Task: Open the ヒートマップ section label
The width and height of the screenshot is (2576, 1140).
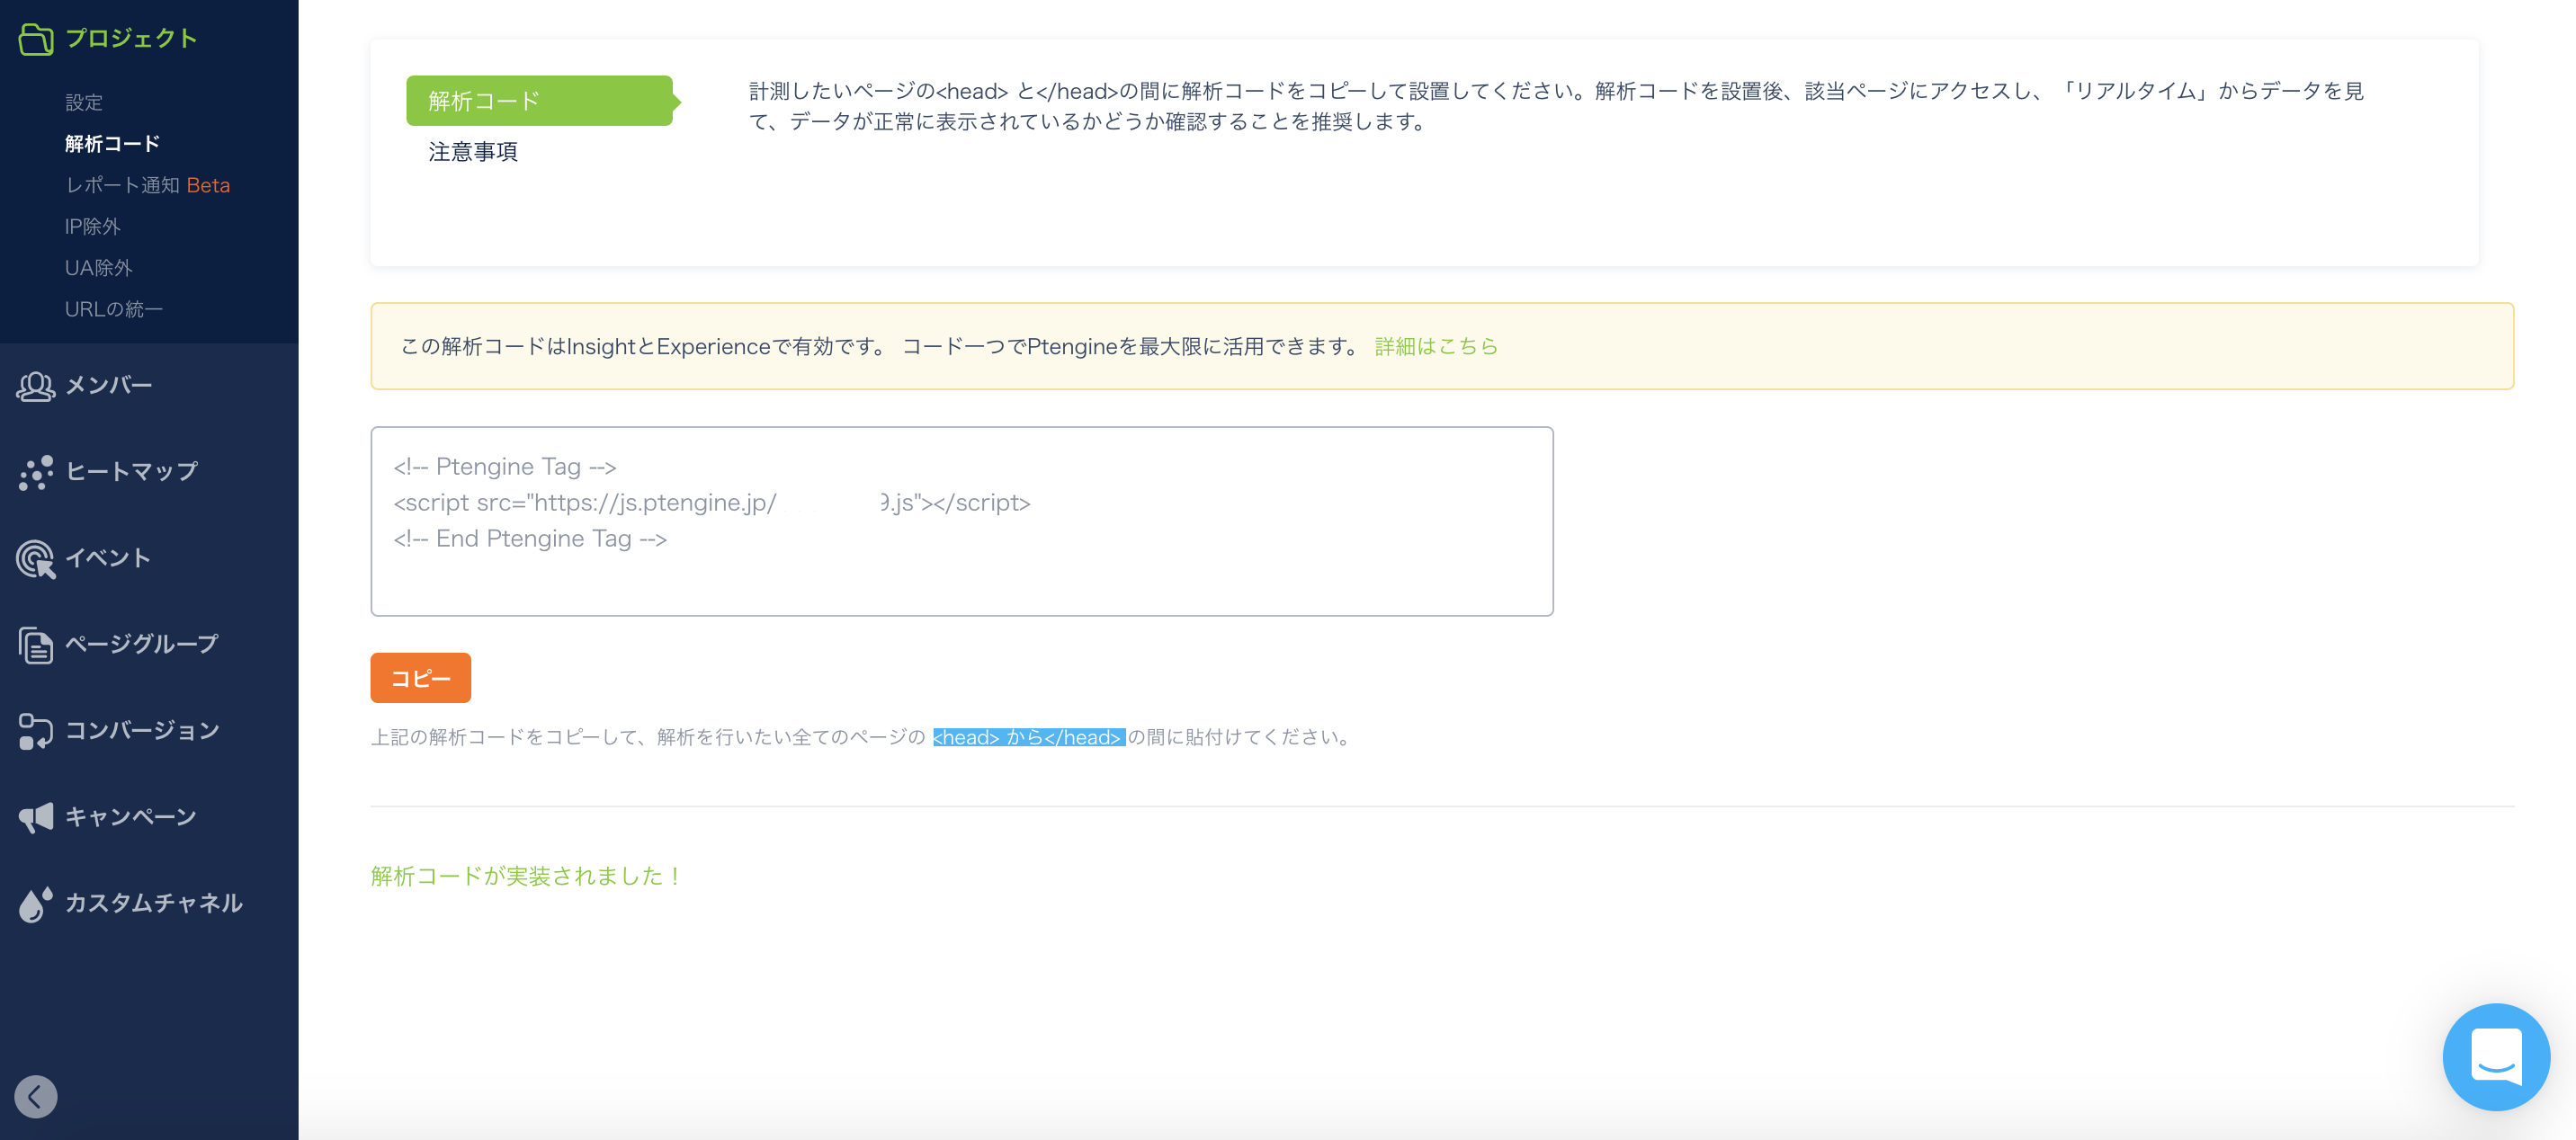Action: [x=131, y=472]
